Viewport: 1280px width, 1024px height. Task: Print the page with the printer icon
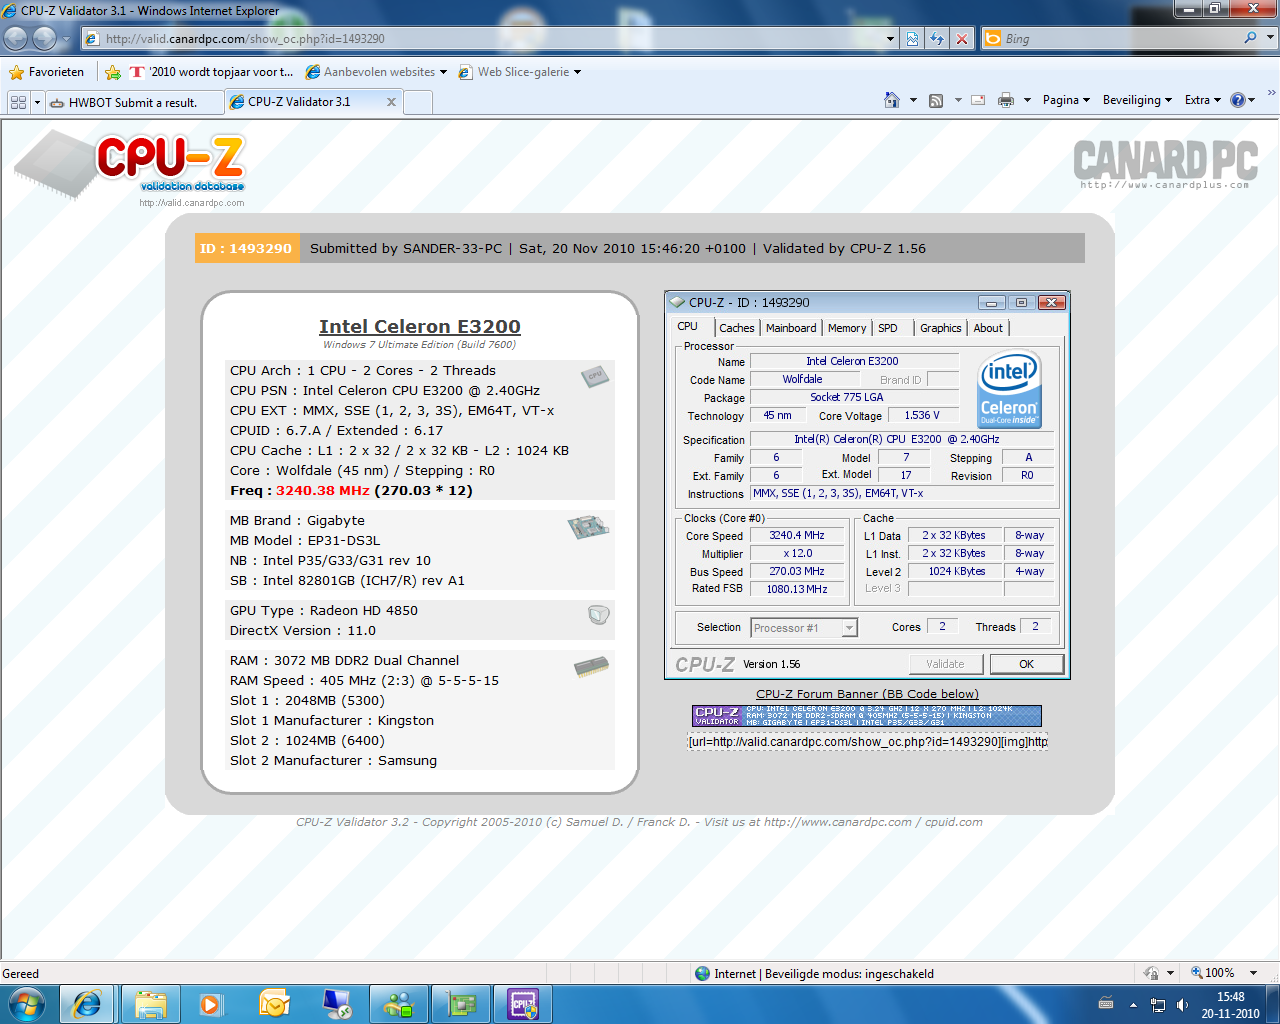click(1006, 100)
